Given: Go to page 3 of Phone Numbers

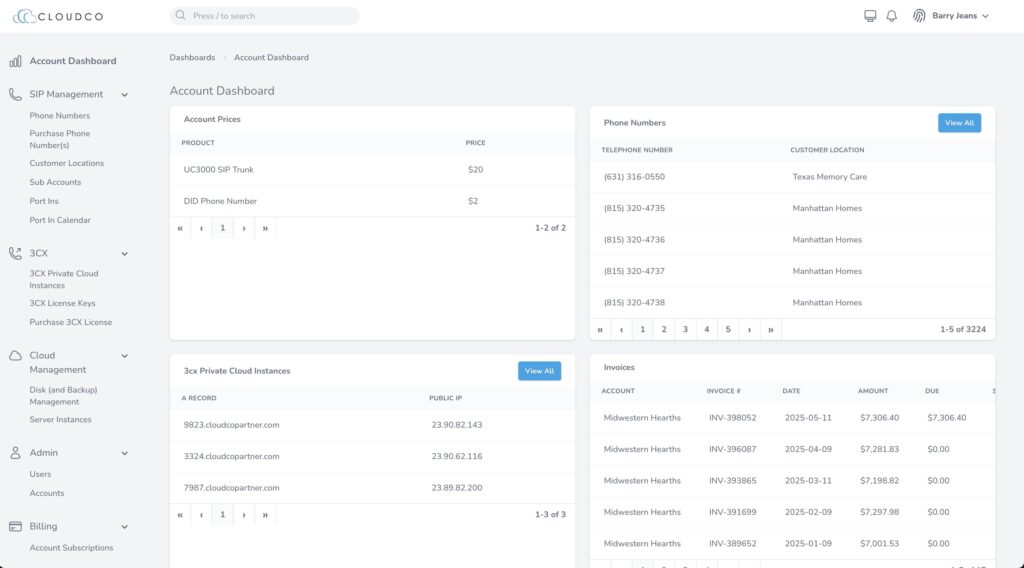Looking at the screenshot, I should tap(685, 329).
